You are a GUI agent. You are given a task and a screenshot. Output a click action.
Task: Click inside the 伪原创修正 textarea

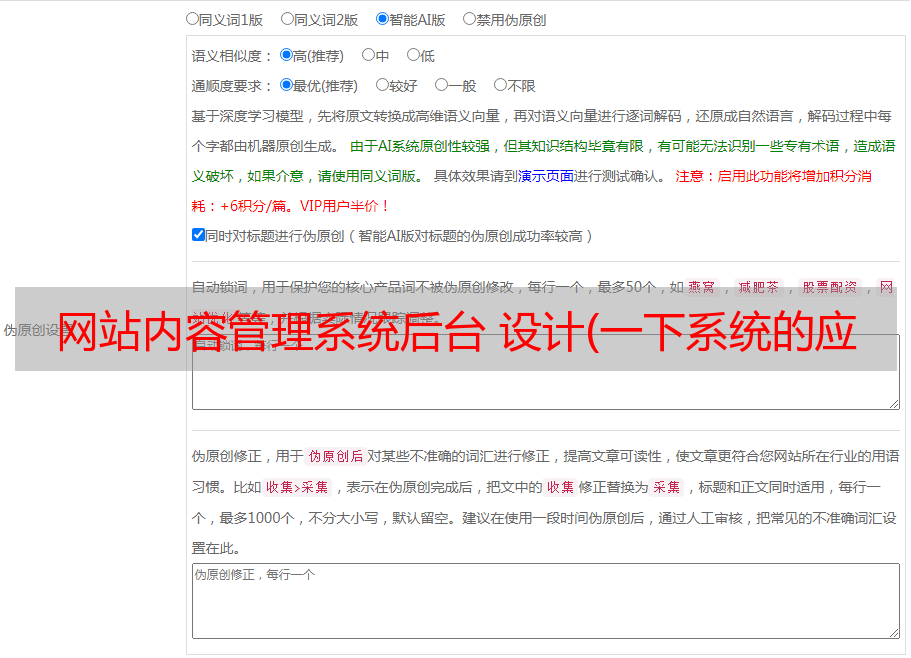click(x=546, y=601)
